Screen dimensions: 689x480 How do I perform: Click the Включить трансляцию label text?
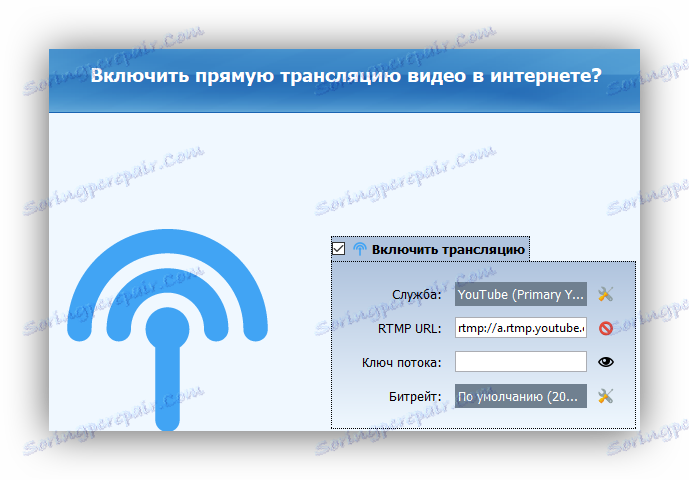pos(448,250)
